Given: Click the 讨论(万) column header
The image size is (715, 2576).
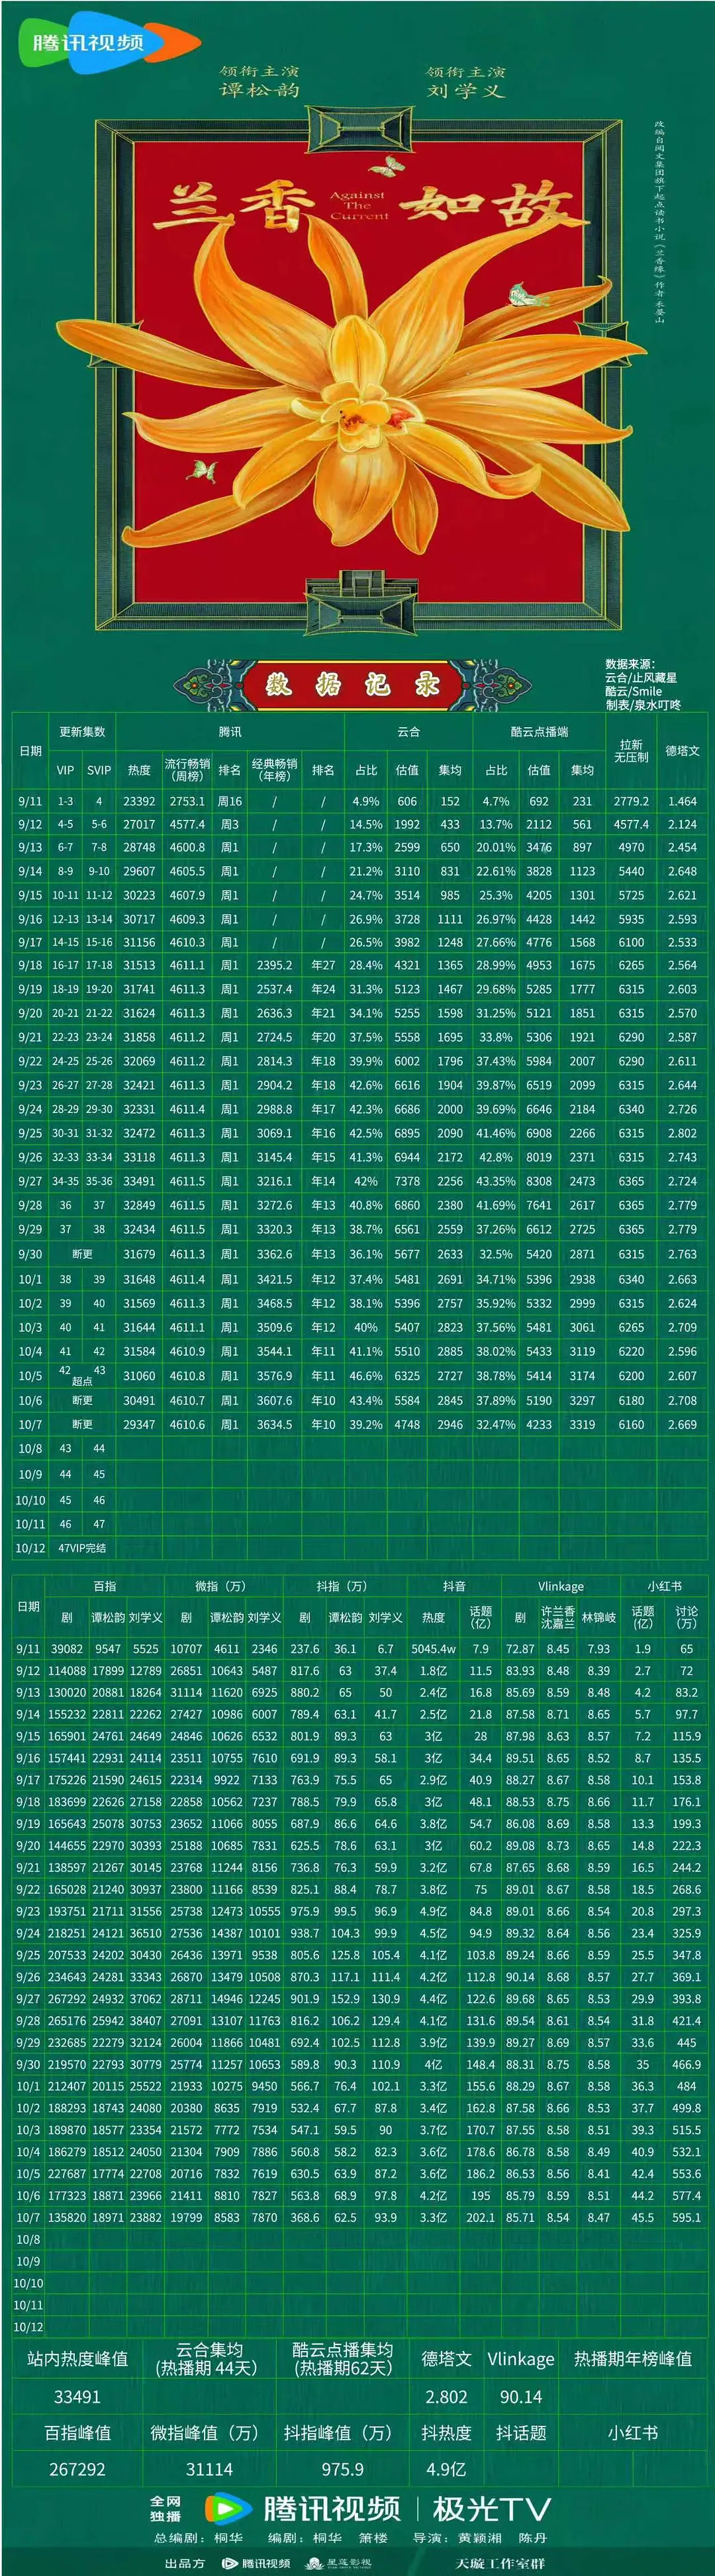Looking at the screenshot, I should [686, 1617].
